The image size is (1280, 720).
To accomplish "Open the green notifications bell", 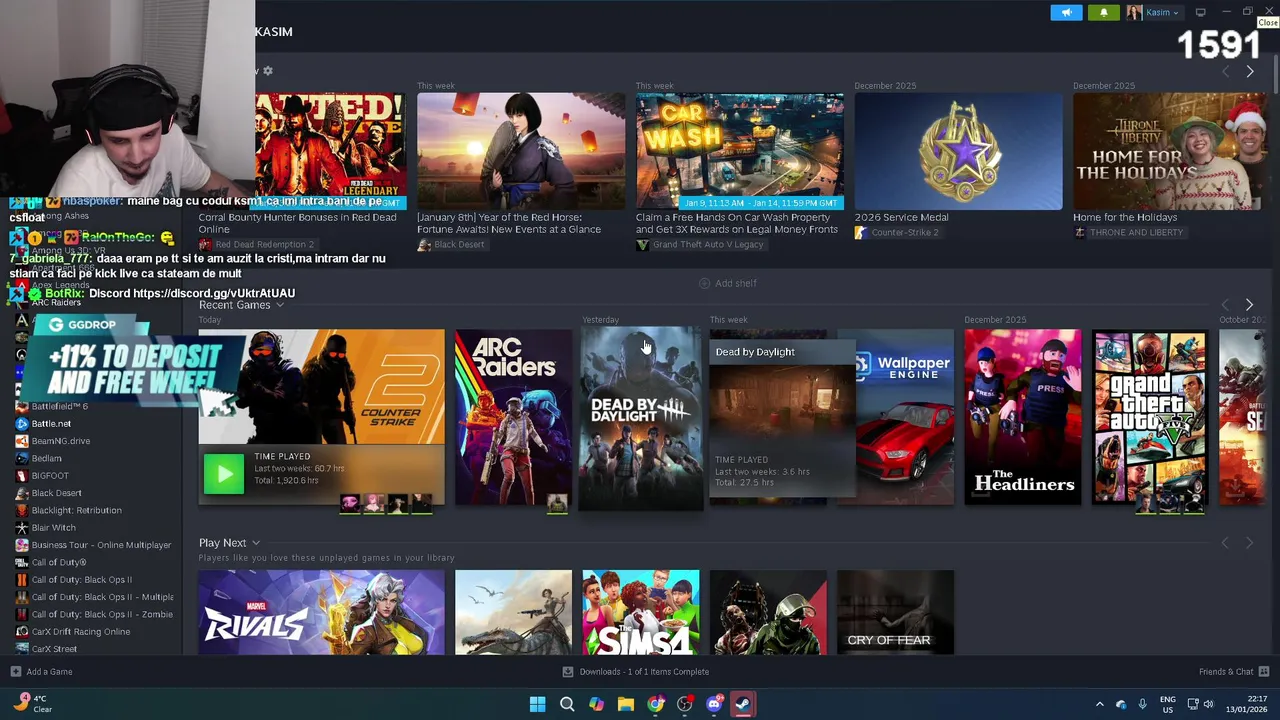I will point(1104,12).
